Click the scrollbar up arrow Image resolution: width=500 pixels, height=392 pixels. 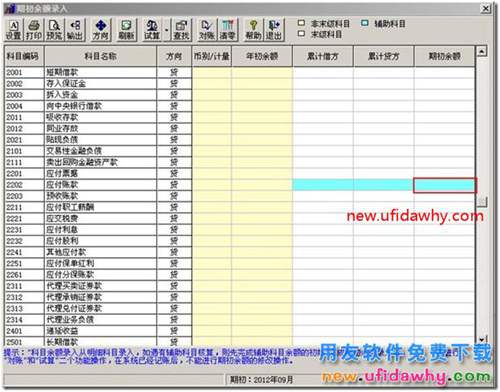[482, 51]
